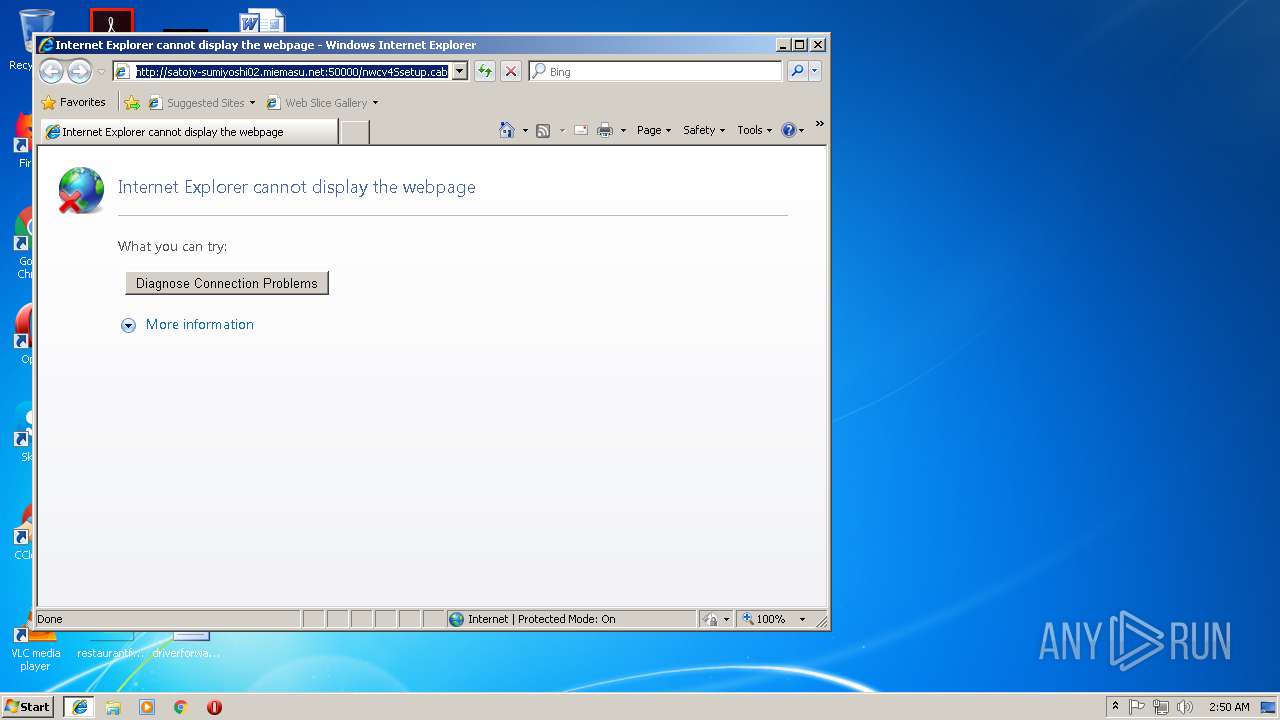Show hidden system tray icons

click(1116, 706)
